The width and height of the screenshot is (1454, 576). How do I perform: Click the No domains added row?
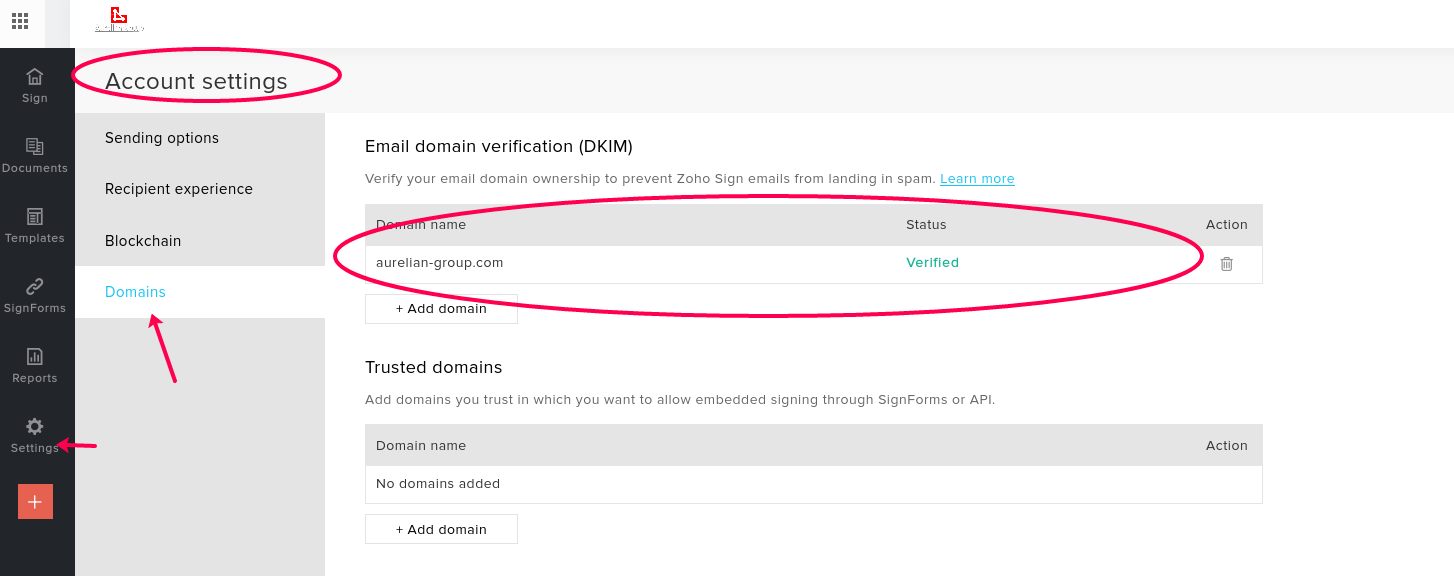click(x=813, y=484)
